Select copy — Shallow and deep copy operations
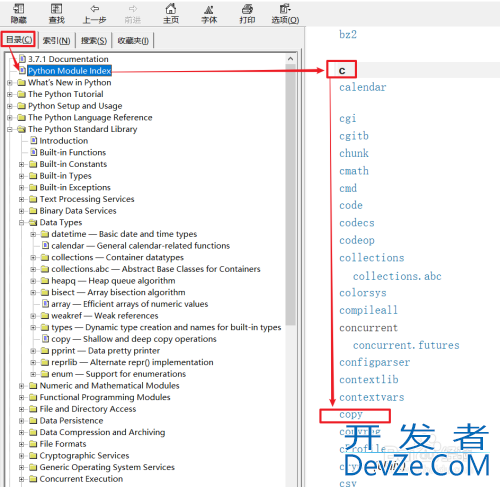The height and width of the screenshot is (487, 500). click(134, 339)
